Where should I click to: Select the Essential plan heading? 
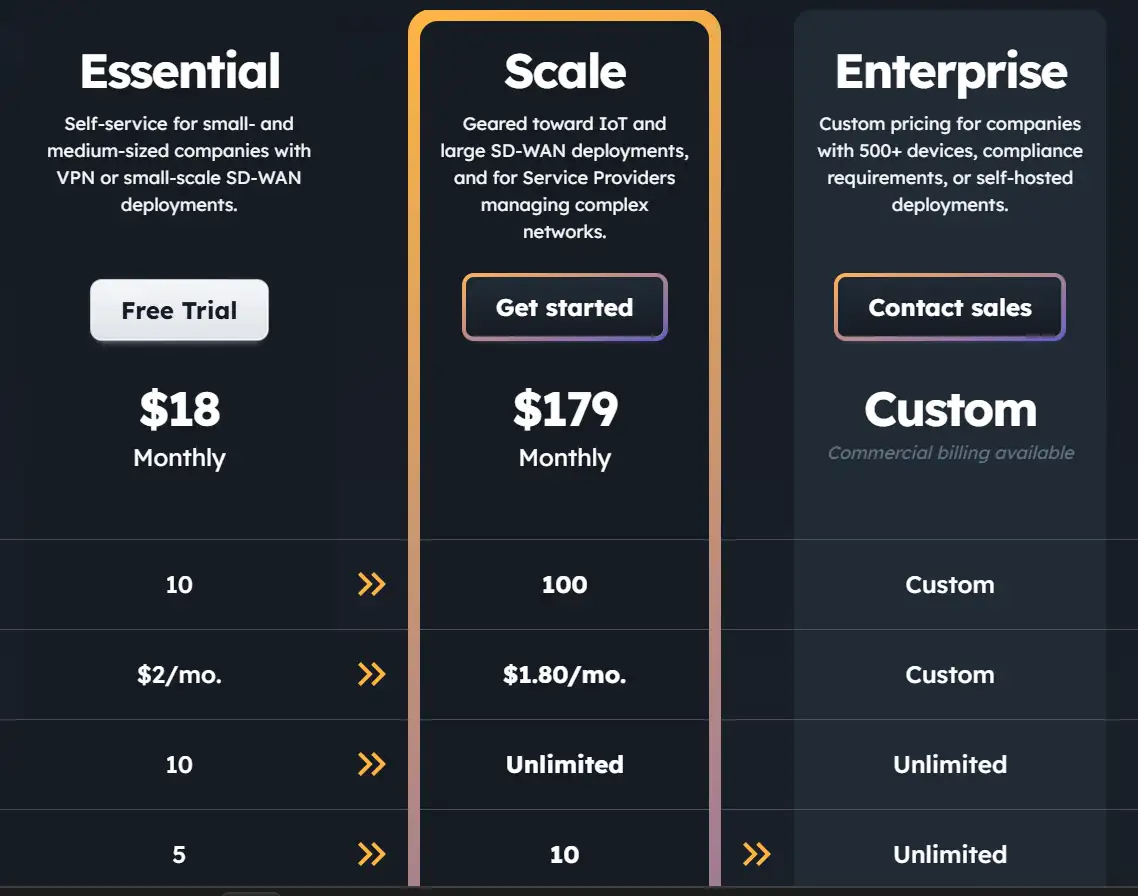tap(180, 71)
